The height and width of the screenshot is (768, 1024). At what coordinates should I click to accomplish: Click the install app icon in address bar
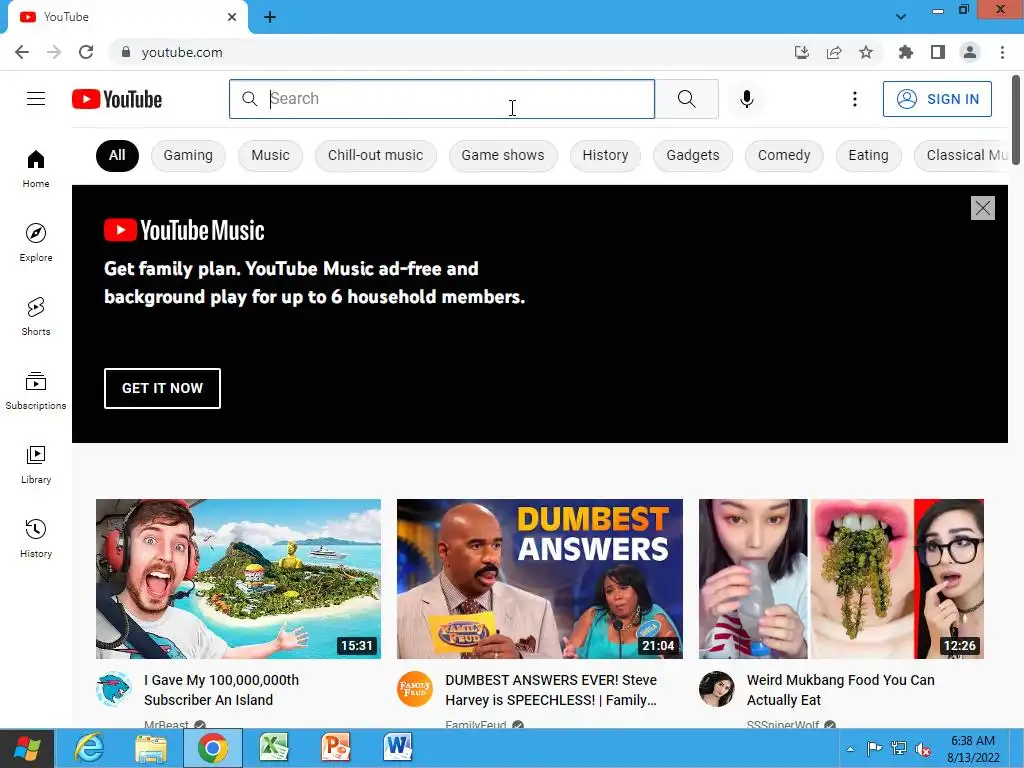[801, 52]
